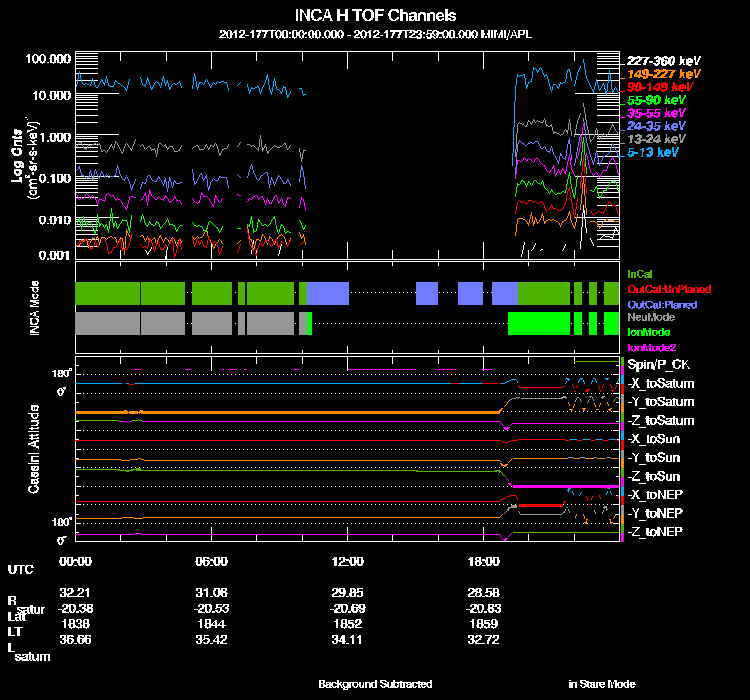
Task: Click the red 90-149 keV legend label
Action: click(x=659, y=87)
